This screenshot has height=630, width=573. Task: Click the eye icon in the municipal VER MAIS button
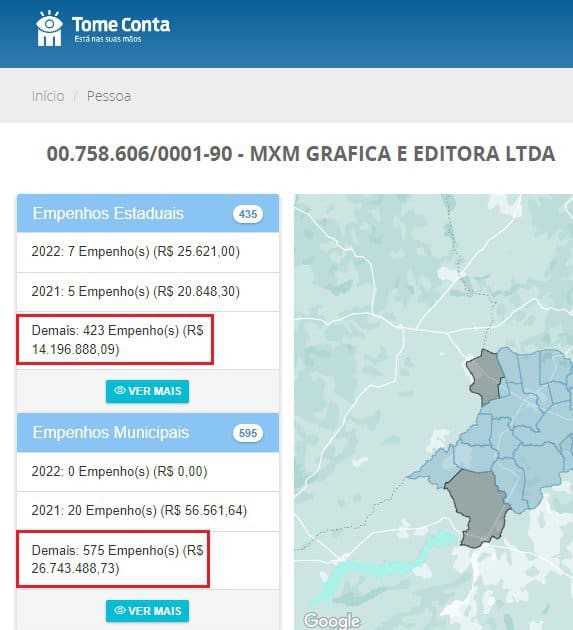[120, 610]
